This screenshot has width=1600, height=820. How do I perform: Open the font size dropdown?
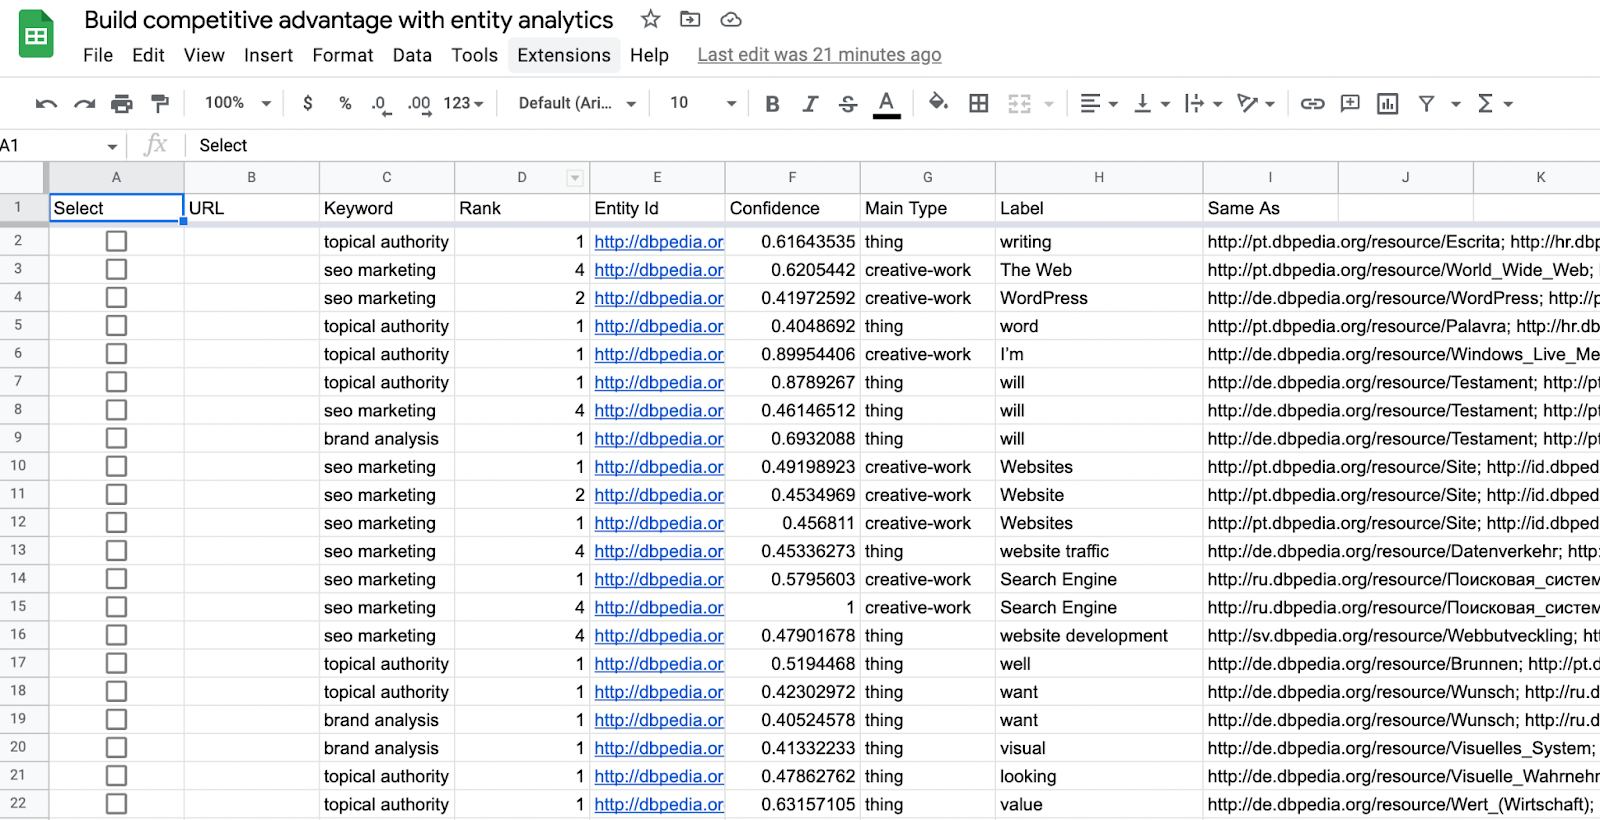pyautogui.click(x=702, y=103)
